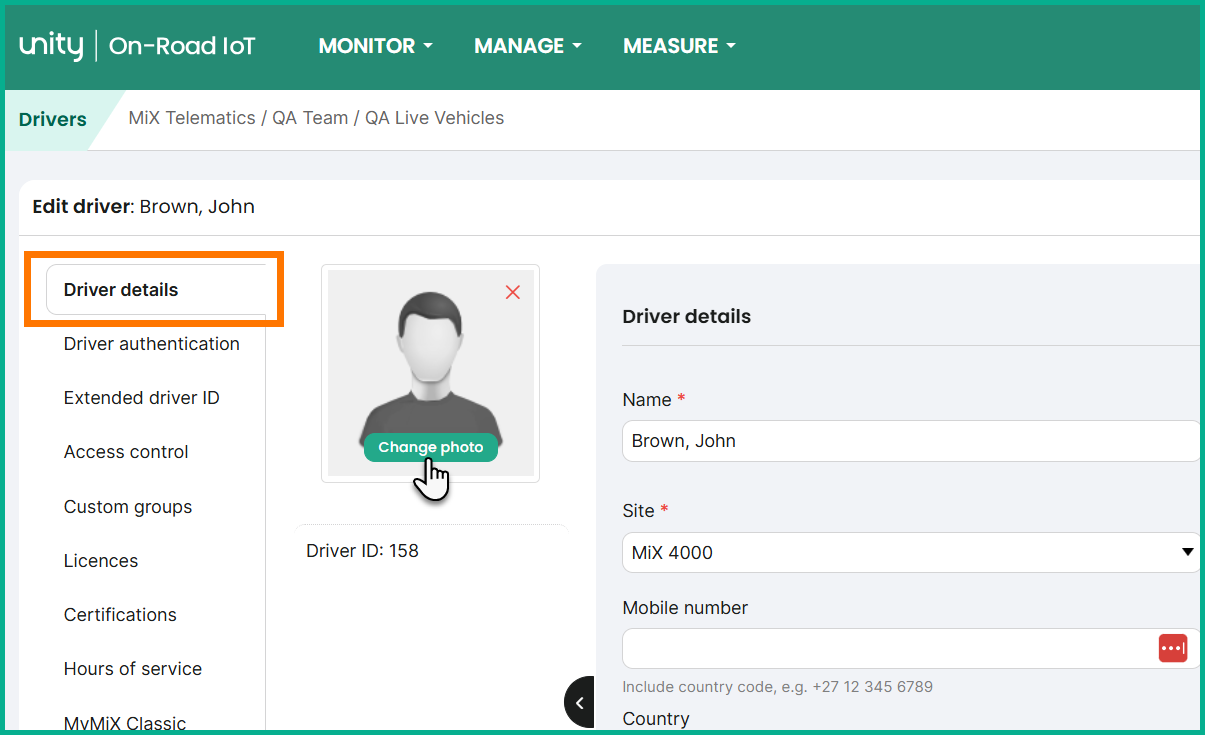Open the Custom groups section
This screenshot has width=1205, height=735.
128,507
